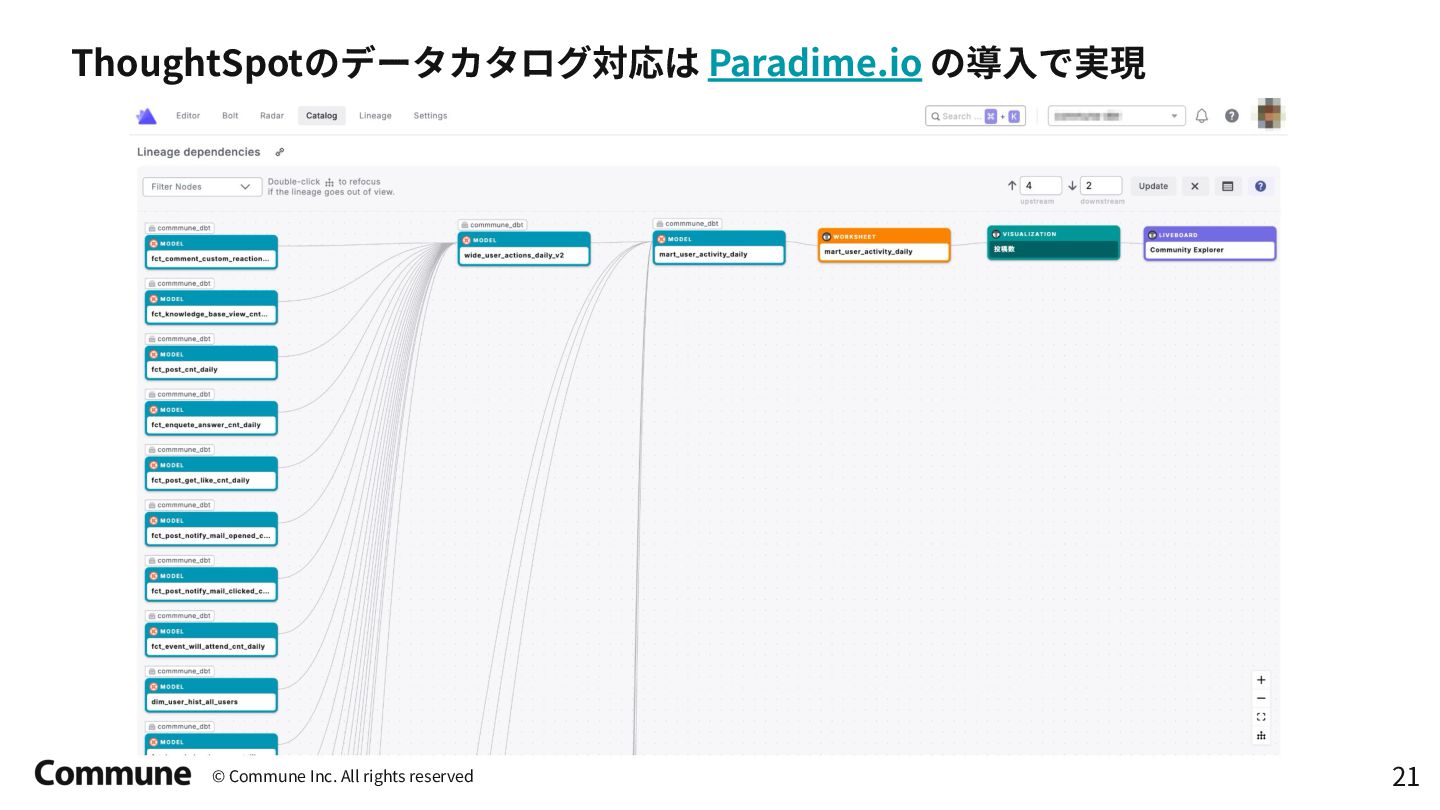Click the X clear button in lineage toolbar
This screenshot has width=1440, height=810.
[x=1195, y=186]
